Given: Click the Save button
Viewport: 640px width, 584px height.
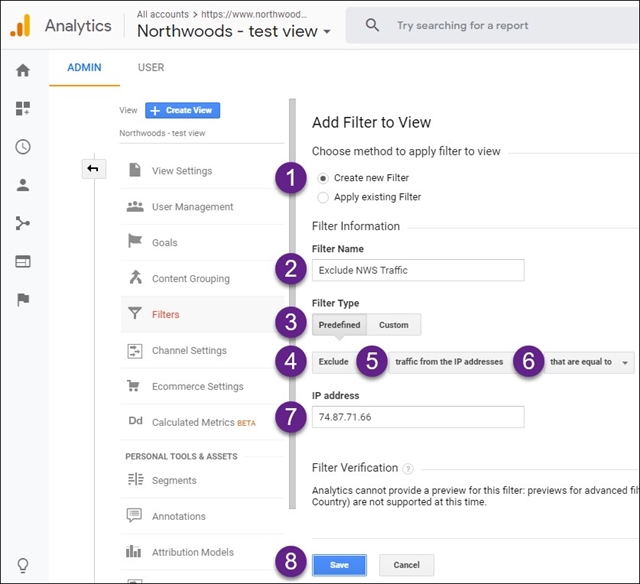Looking at the screenshot, I should click(x=339, y=565).
